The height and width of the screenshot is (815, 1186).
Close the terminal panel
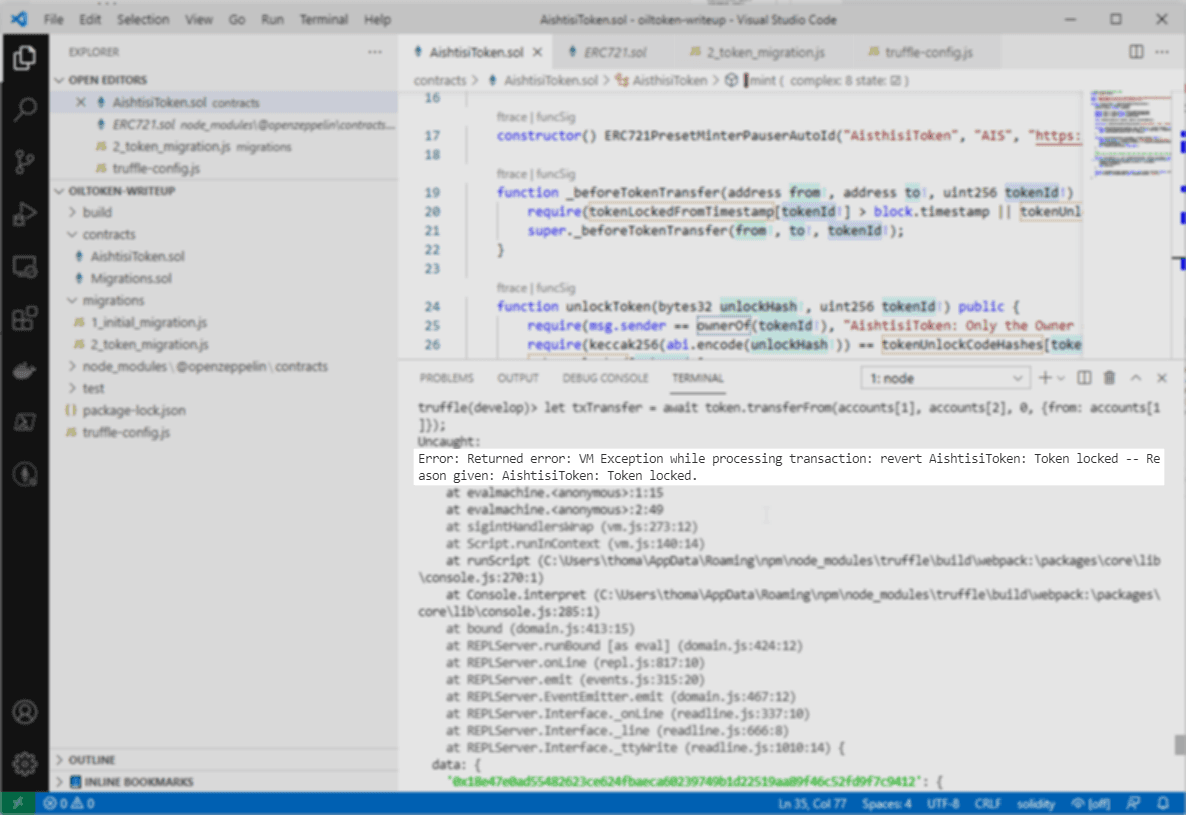point(1162,377)
